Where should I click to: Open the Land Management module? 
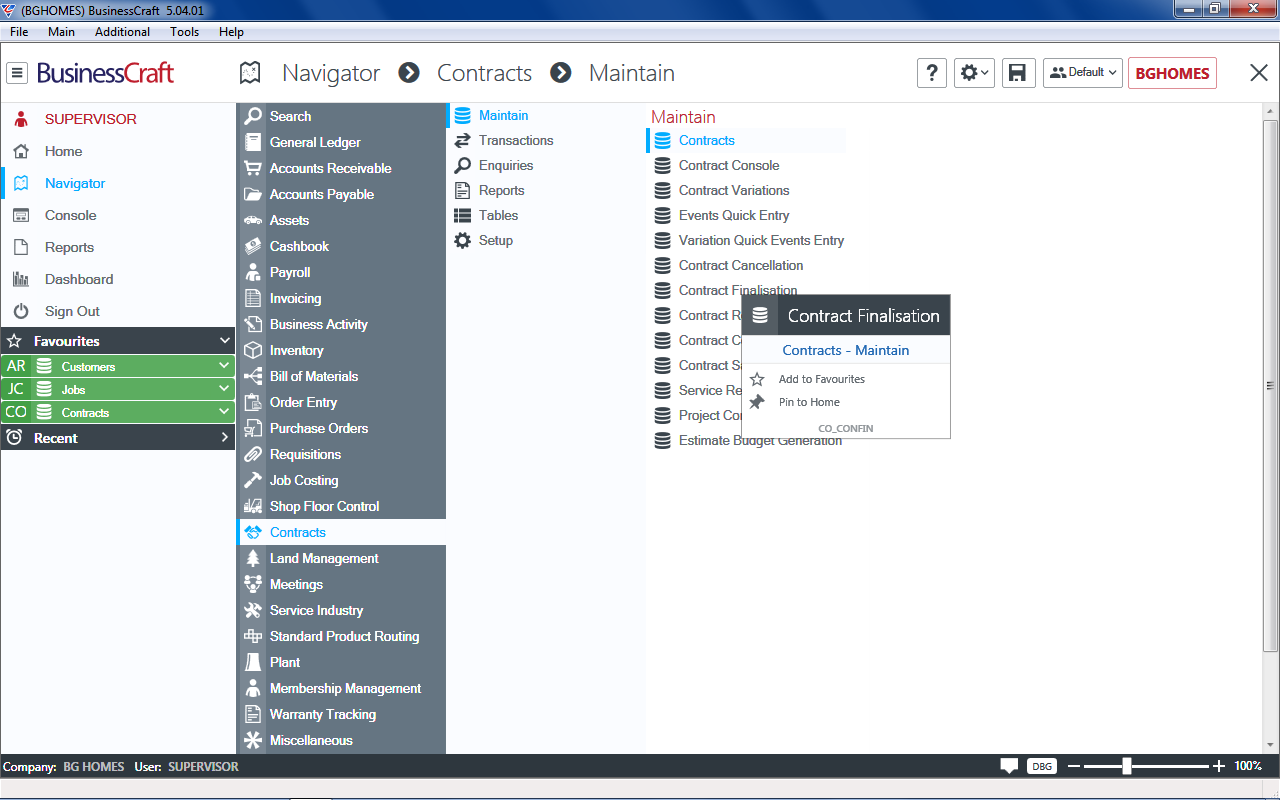341,558
